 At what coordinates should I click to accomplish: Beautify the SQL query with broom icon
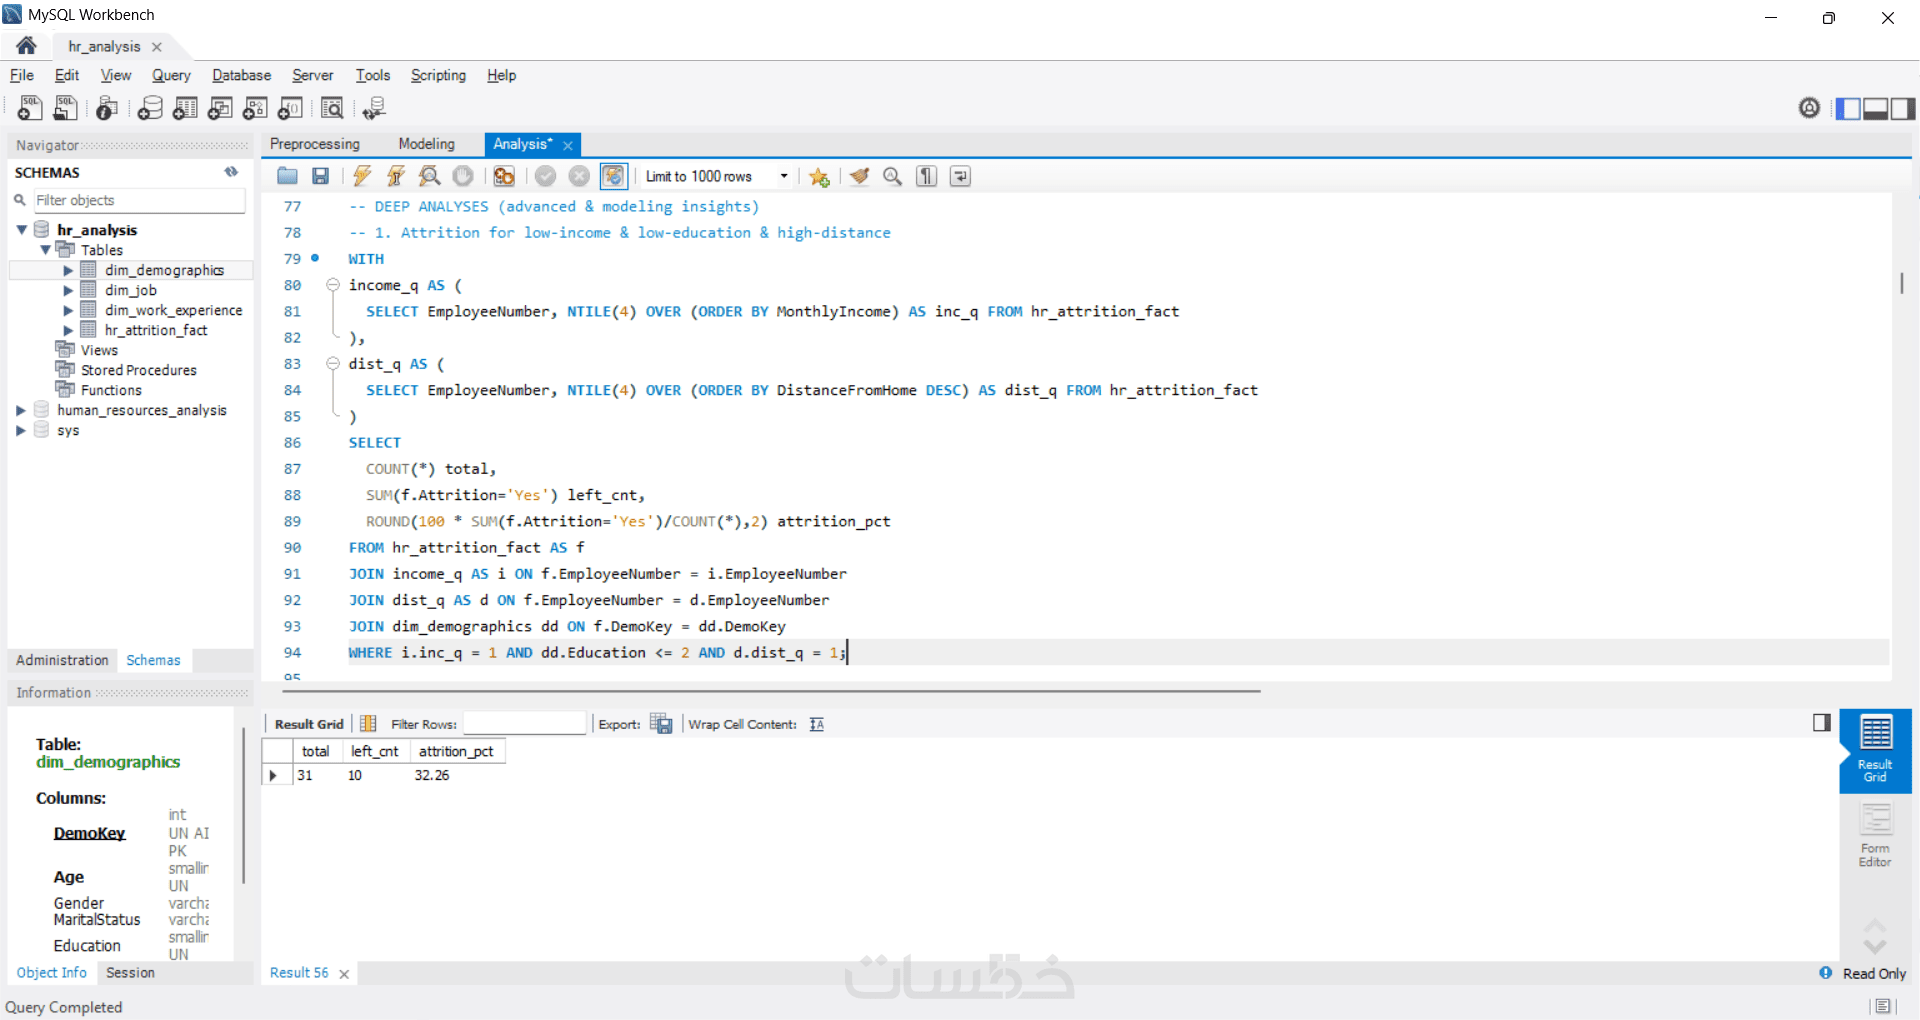(x=859, y=176)
